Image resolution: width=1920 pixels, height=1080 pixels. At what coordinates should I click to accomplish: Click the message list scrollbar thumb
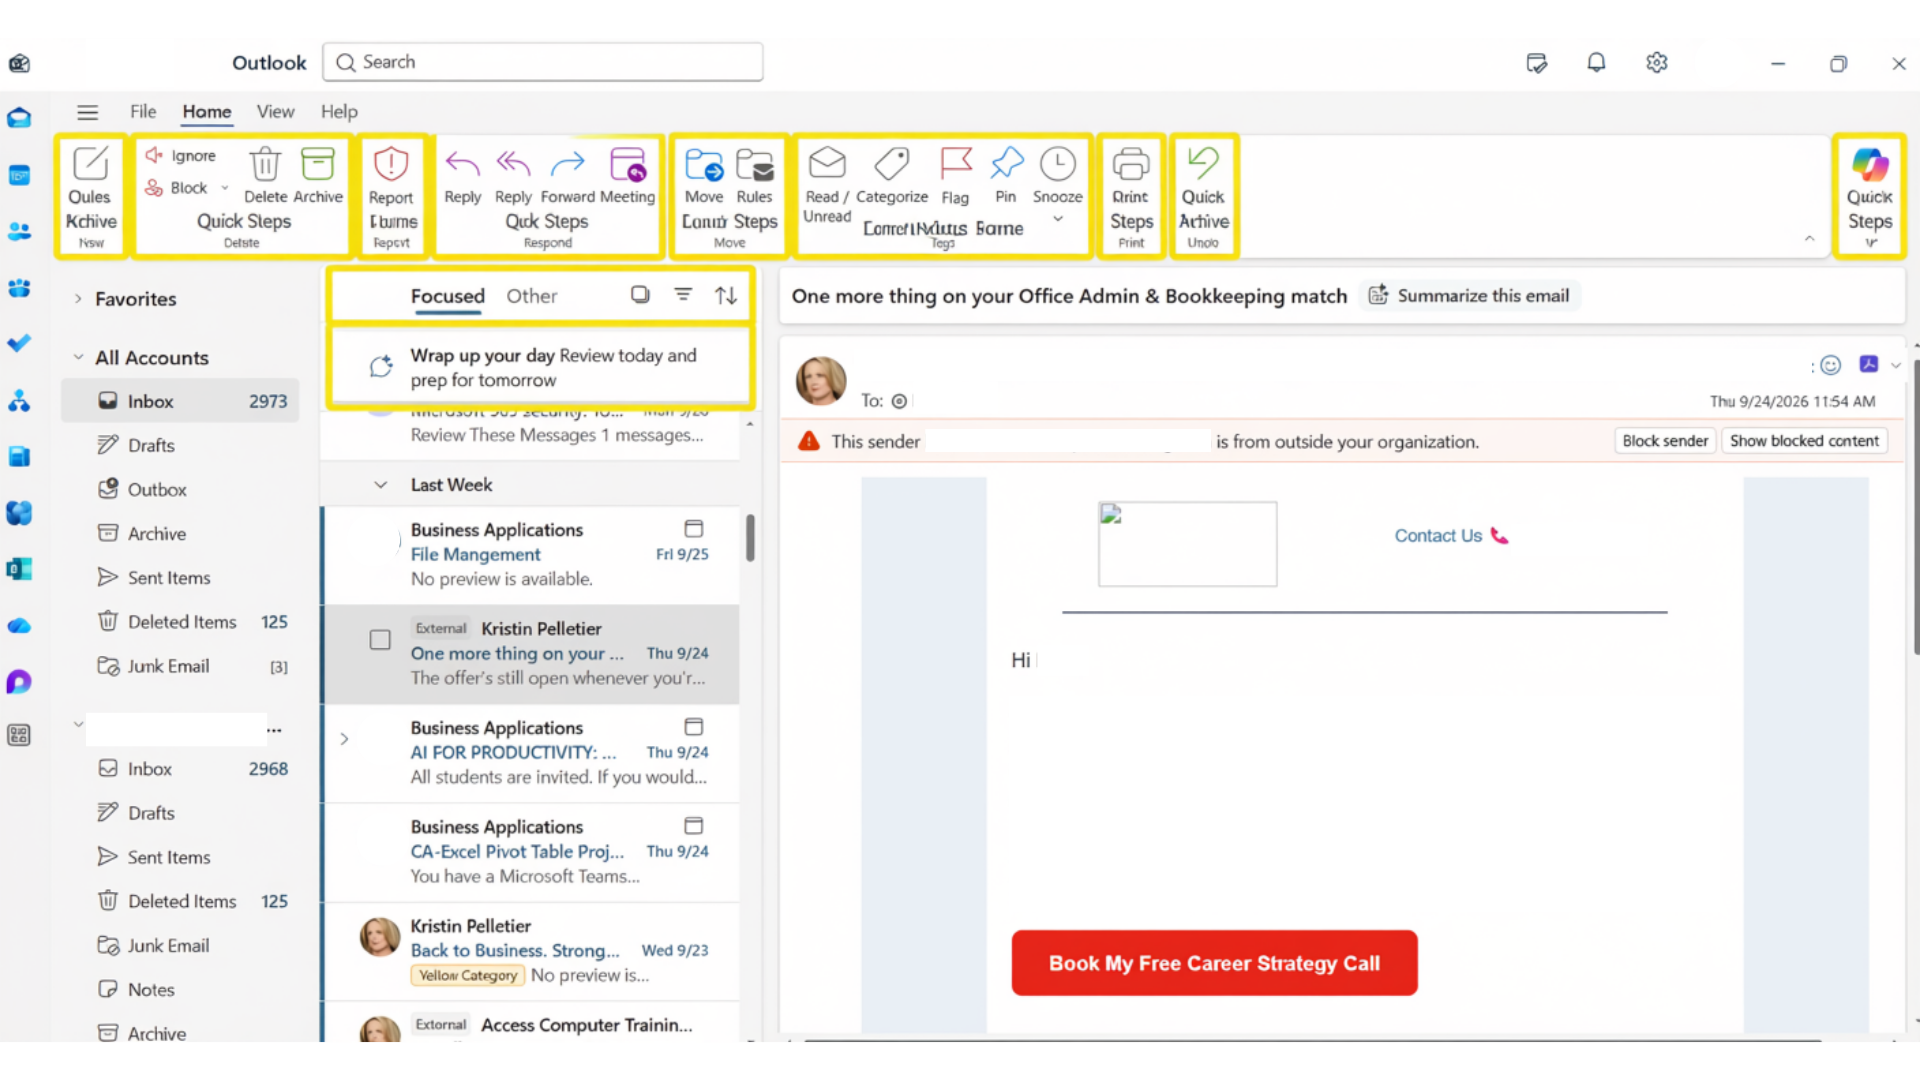(x=750, y=537)
